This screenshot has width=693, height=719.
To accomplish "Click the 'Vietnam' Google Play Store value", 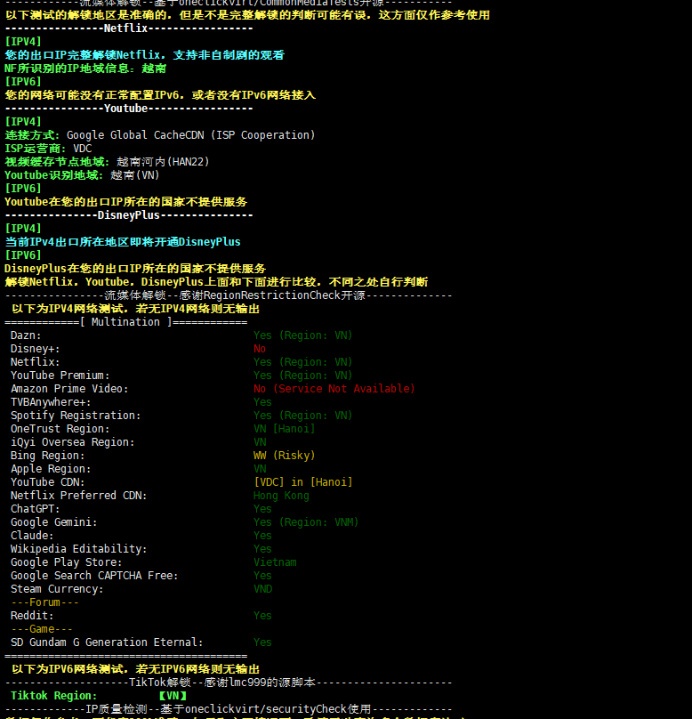I will (x=275, y=562).
